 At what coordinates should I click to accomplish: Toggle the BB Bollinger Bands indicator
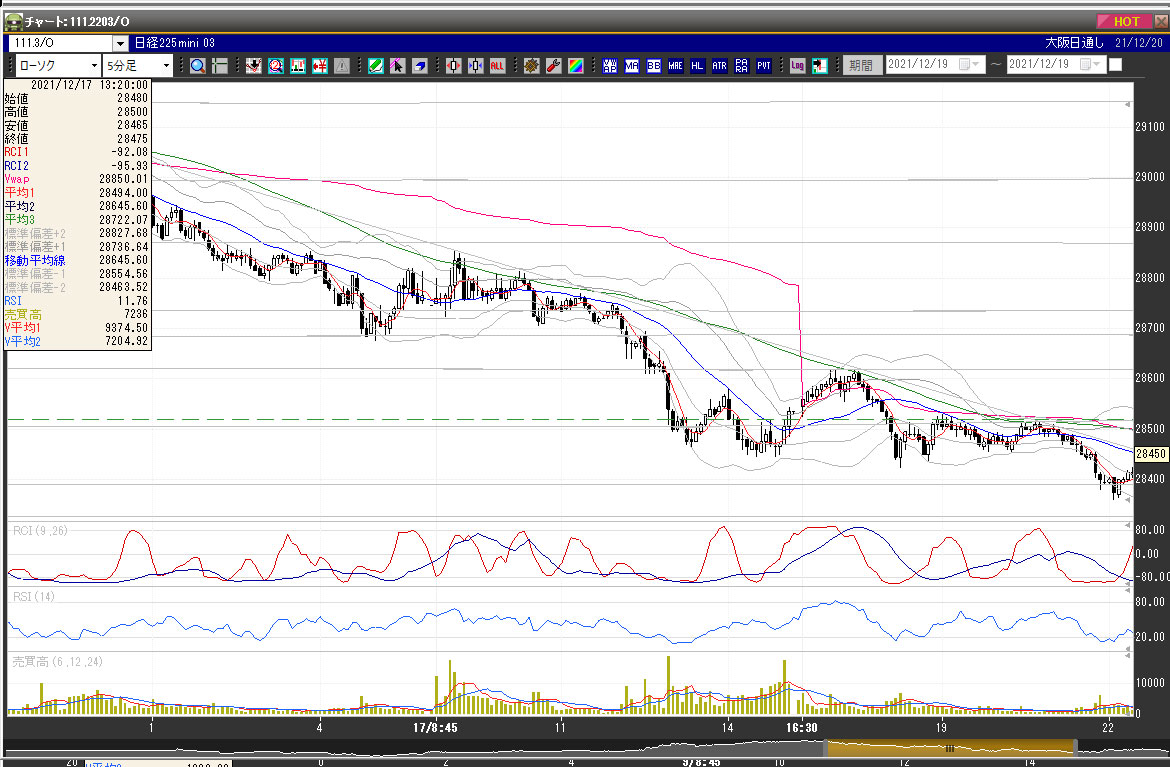[x=654, y=66]
